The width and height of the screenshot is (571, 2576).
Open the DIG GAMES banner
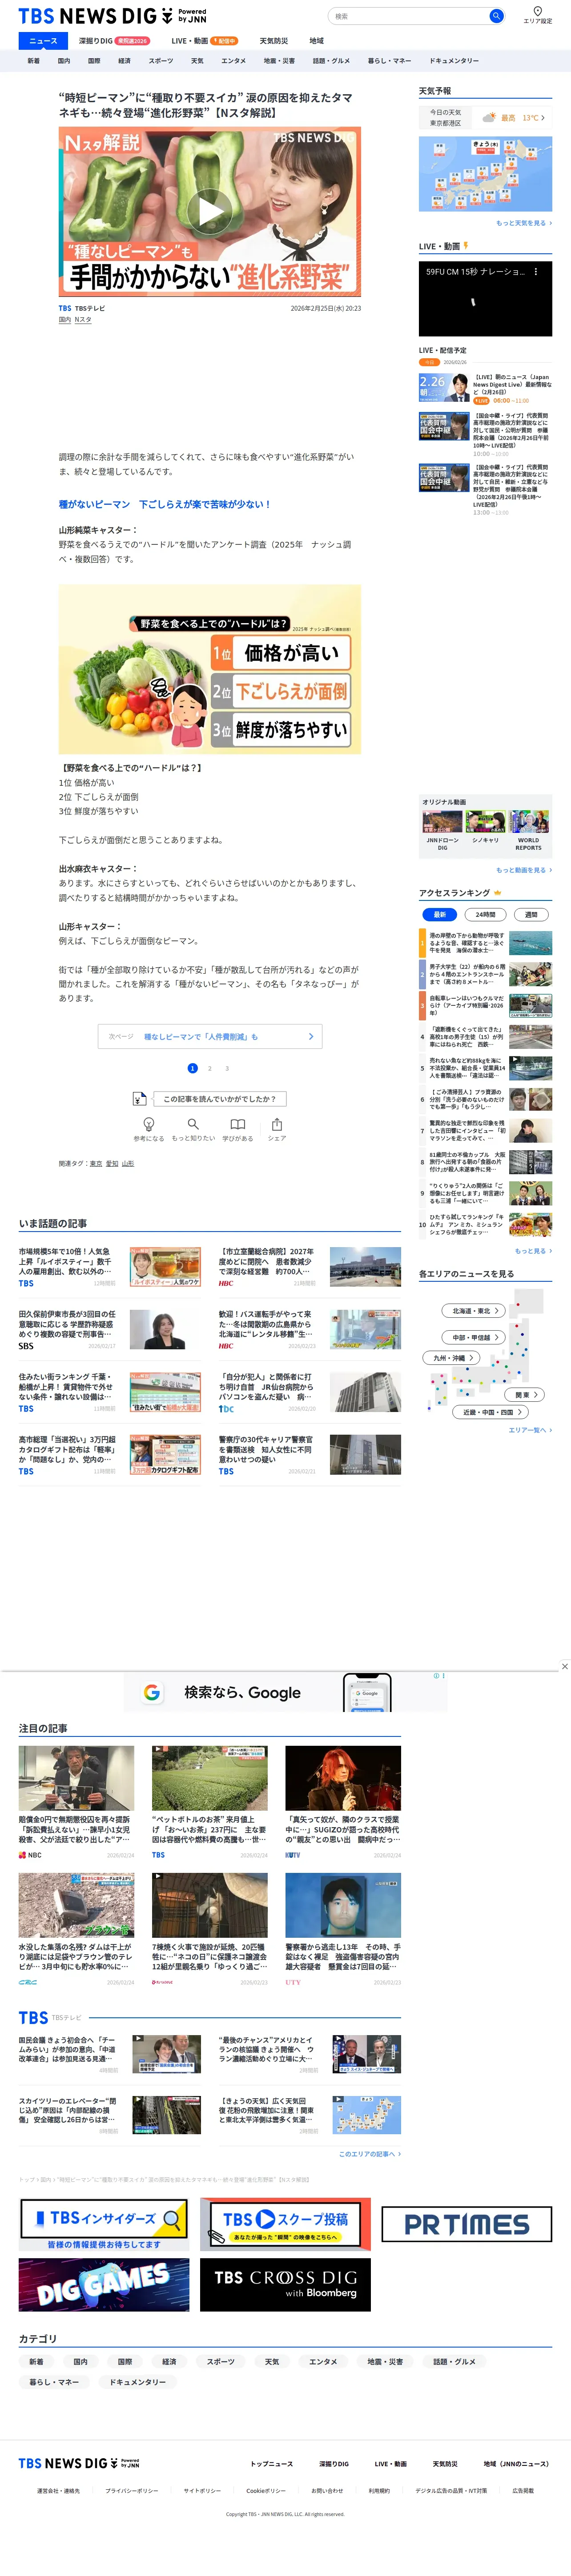(x=104, y=2284)
